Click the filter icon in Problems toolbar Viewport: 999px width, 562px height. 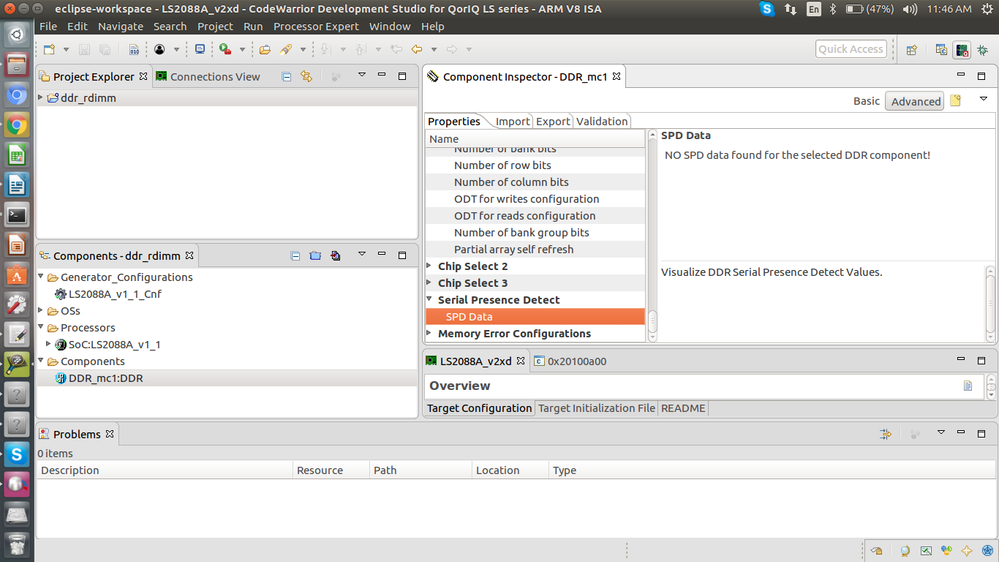886,434
